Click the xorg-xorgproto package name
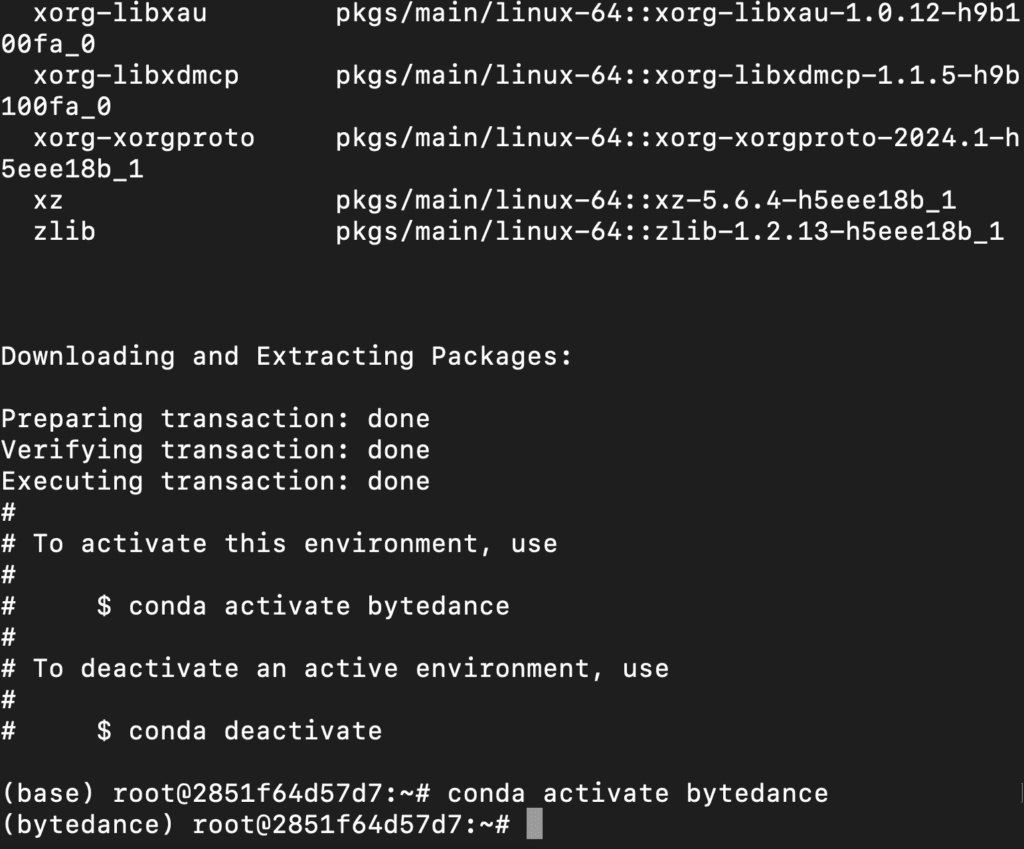Viewport: 1024px width, 849px height. [x=144, y=138]
